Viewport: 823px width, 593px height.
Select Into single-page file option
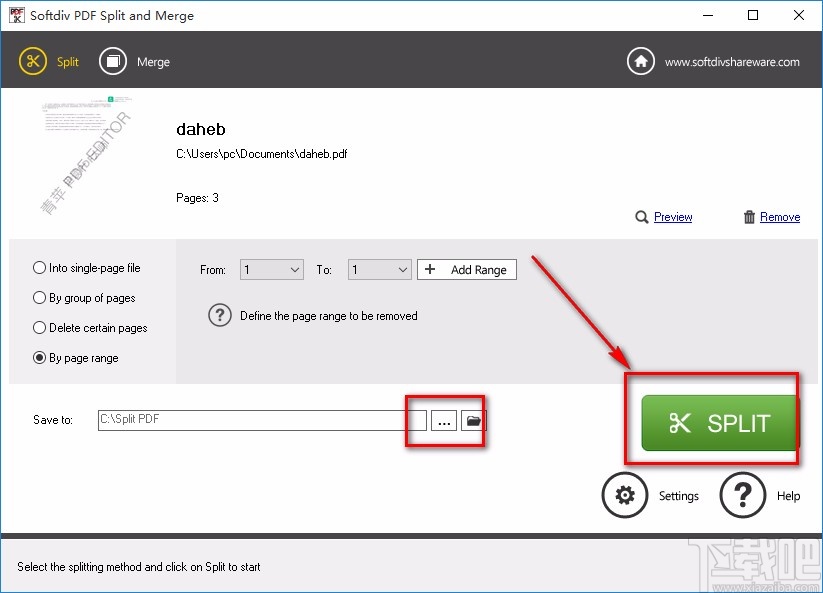click(87, 268)
